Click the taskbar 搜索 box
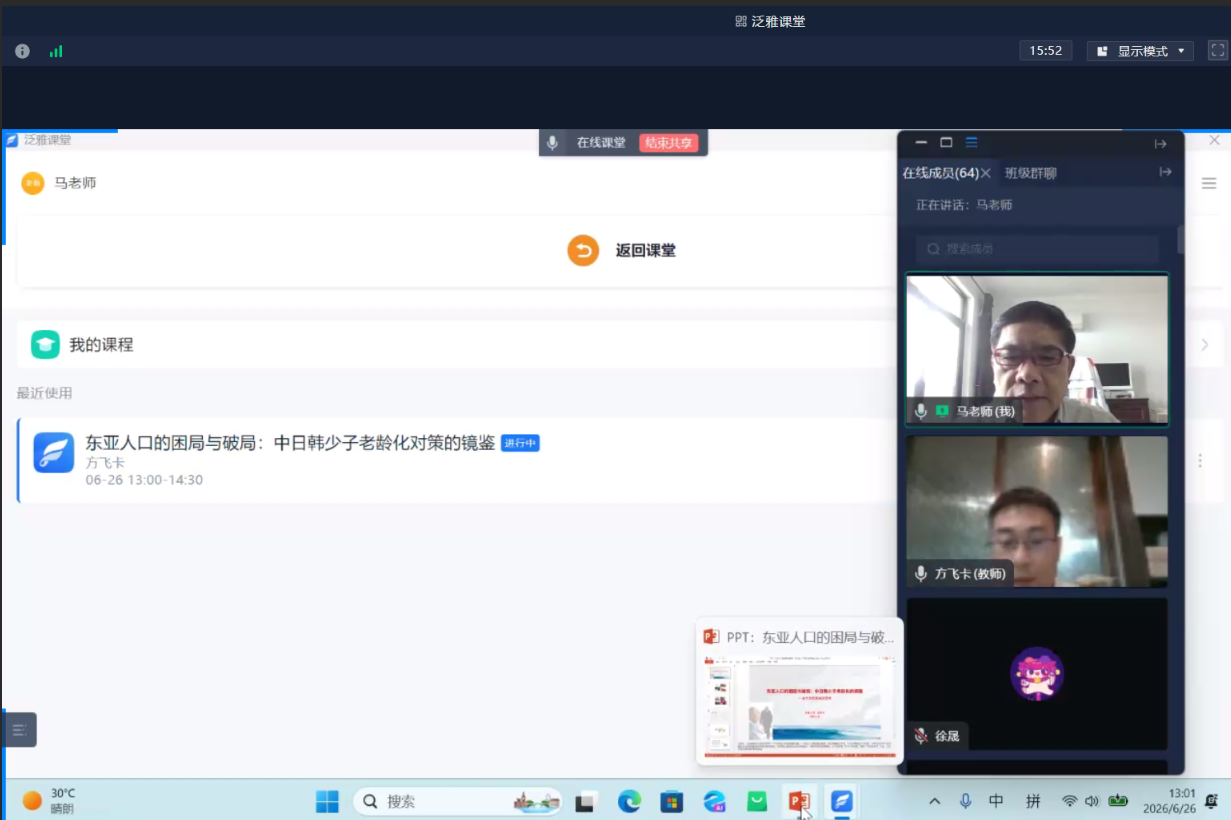 point(457,801)
